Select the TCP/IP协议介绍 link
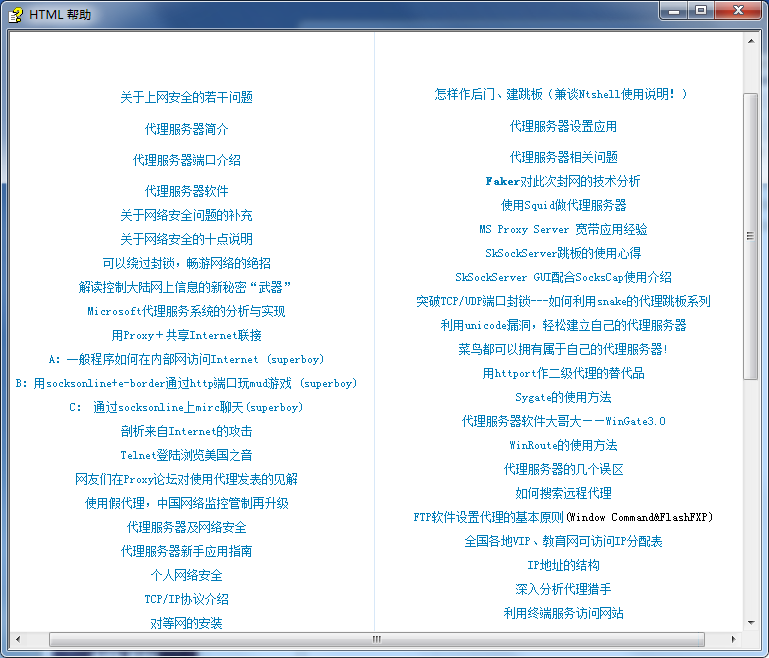The height and width of the screenshot is (658, 769). pyautogui.click(x=186, y=599)
